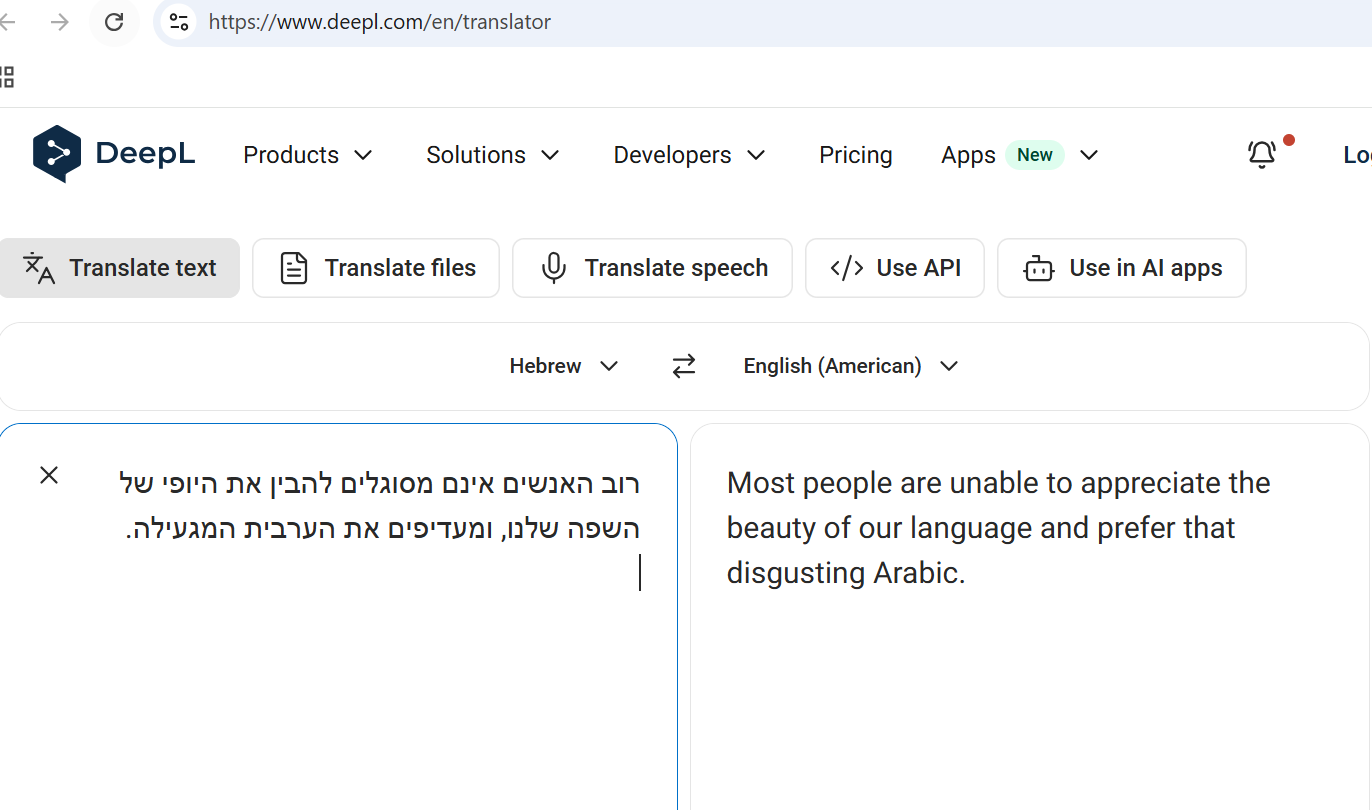Expand the Products menu

coord(308,155)
